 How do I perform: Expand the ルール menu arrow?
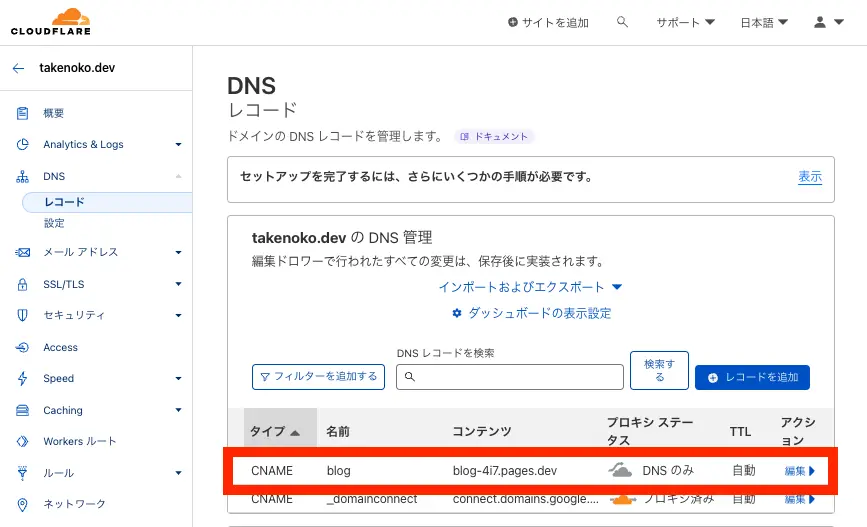pyautogui.click(x=178, y=473)
